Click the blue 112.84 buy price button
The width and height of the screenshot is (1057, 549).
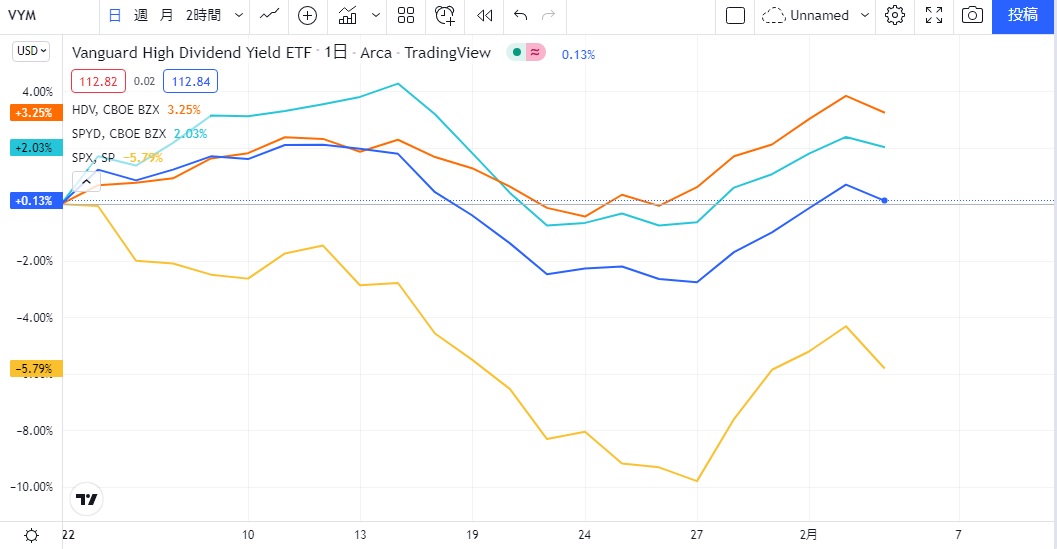191,82
